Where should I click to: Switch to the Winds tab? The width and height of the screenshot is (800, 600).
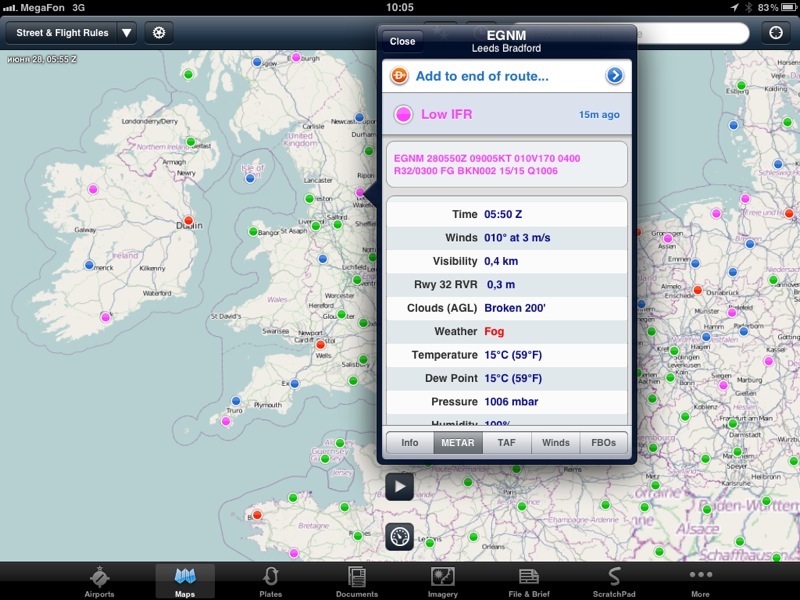pyautogui.click(x=555, y=443)
